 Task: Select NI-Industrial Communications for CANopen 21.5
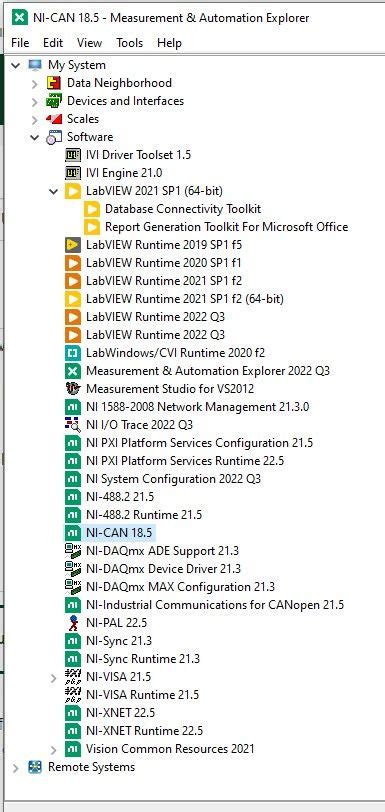tap(215, 605)
